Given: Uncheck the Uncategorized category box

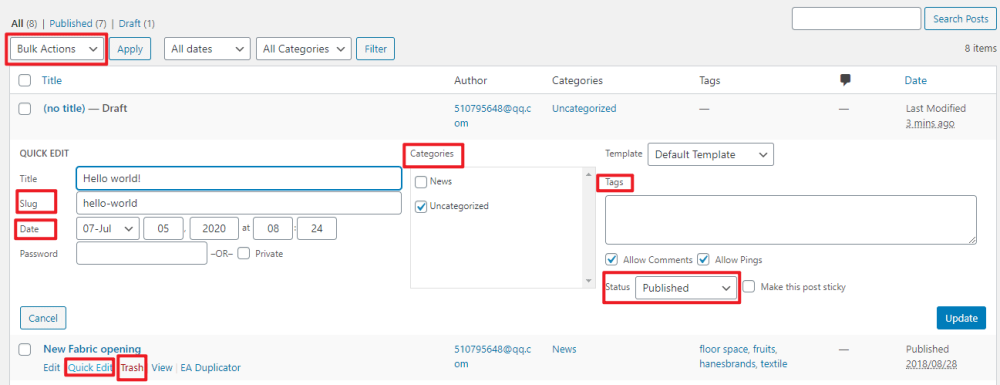Looking at the screenshot, I should pyautogui.click(x=421, y=206).
